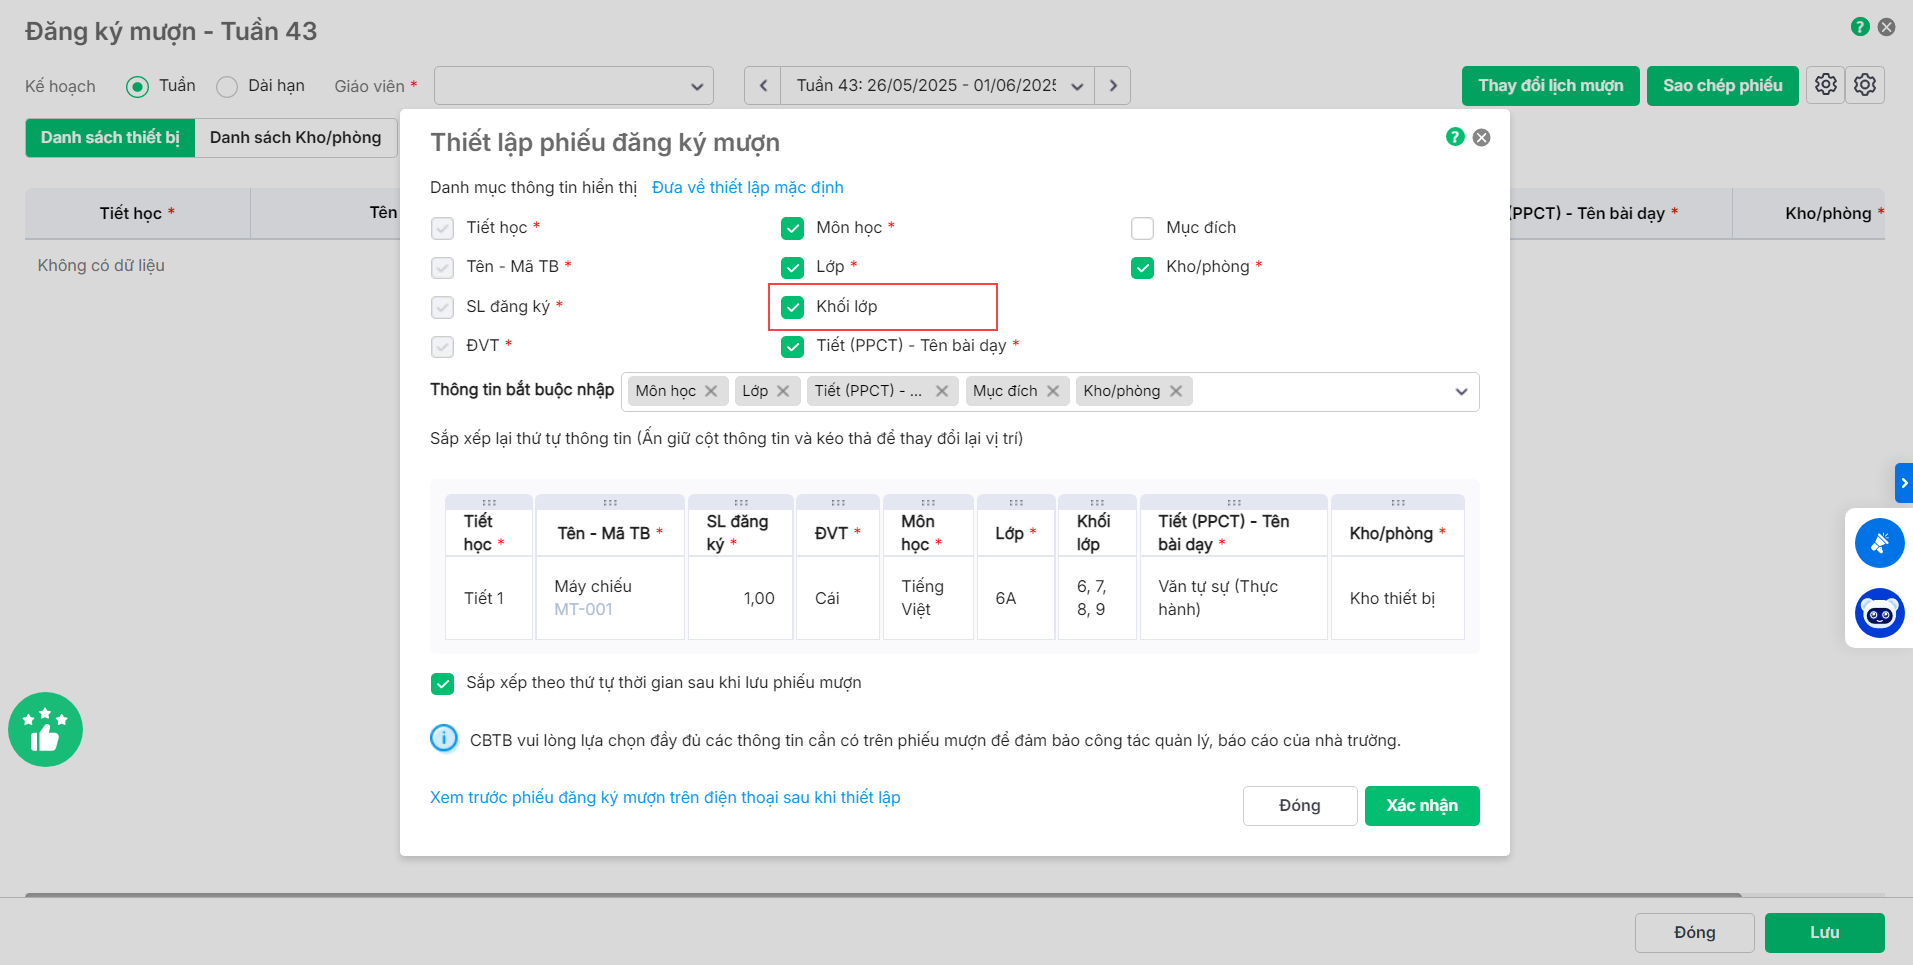Grab the drag handle above Tiết (PPCT) preview column
This screenshot has width=1913, height=965.
1234,502
